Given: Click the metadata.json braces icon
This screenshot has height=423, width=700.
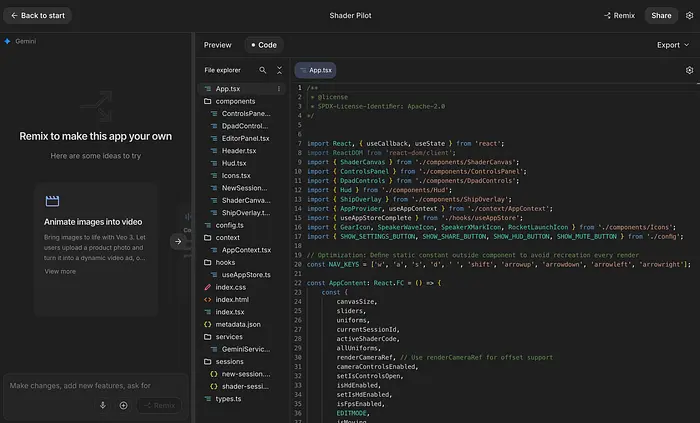Looking at the screenshot, I should coord(208,324).
